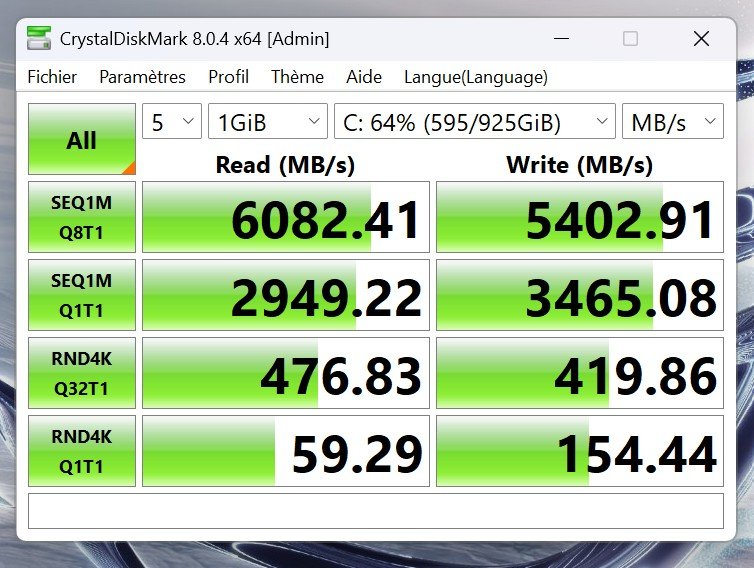
Task: Run all benchmarks with the All button
Action: [82, 139]
